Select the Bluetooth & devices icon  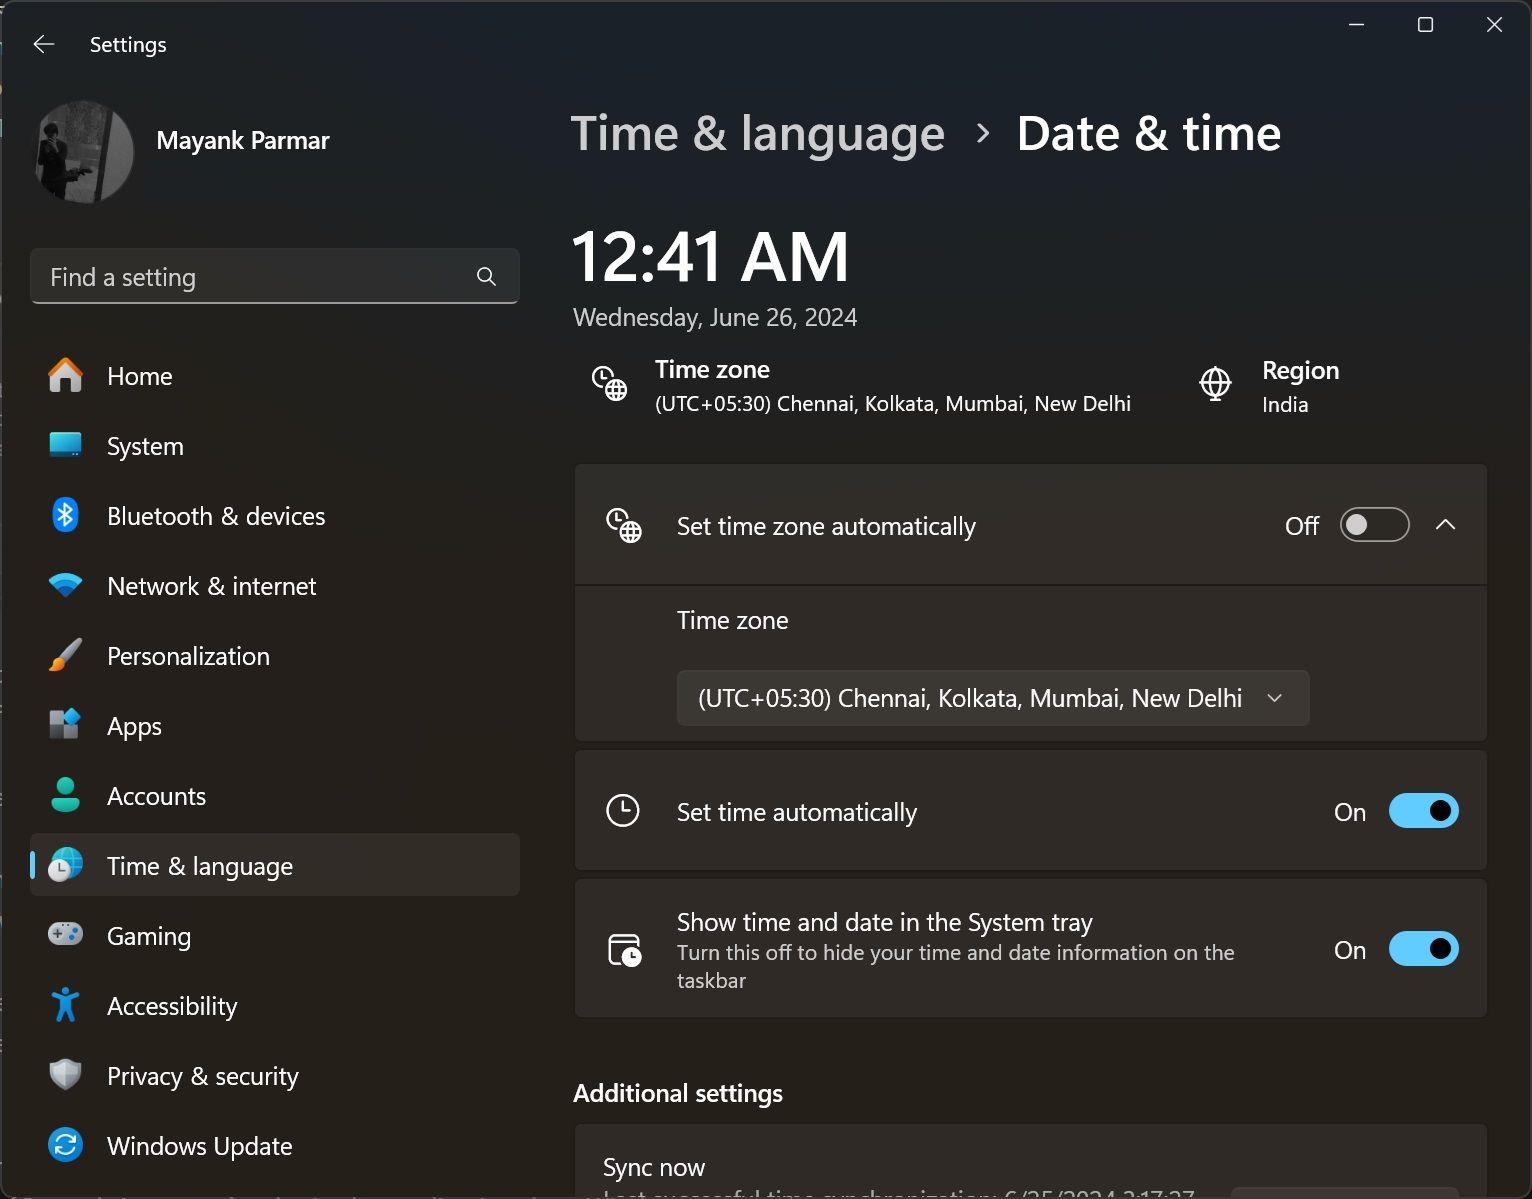[65, 516]
